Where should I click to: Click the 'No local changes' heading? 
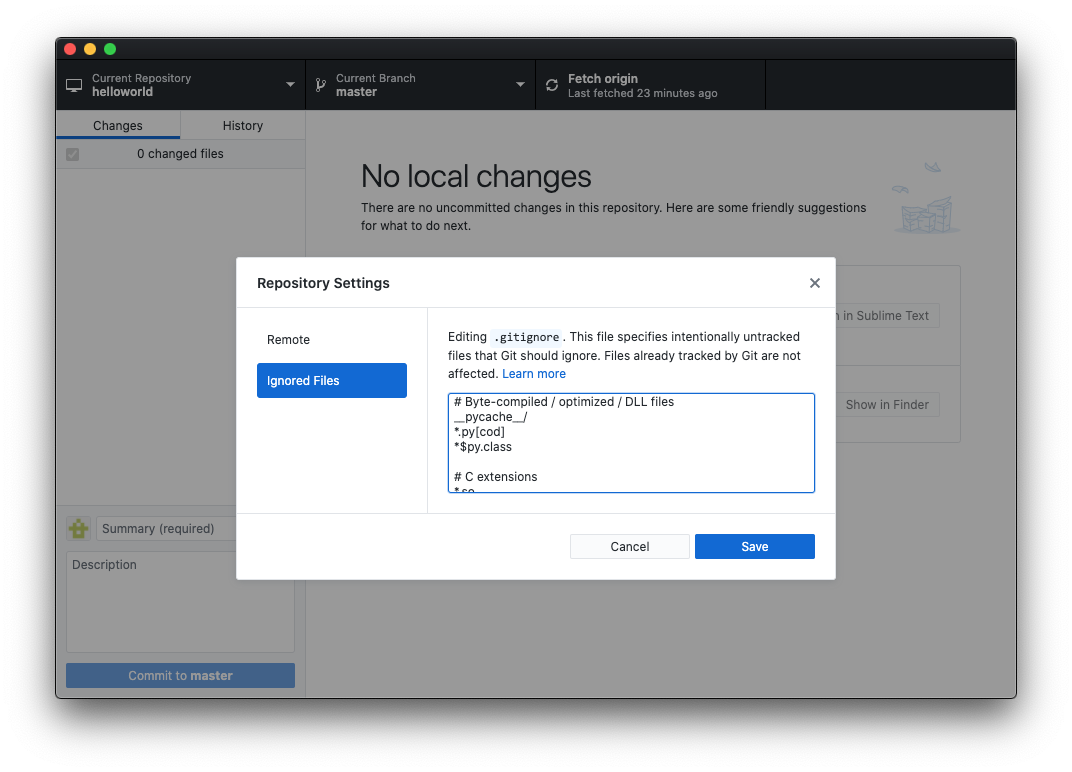pyautogui.click(x=476, y=176)
